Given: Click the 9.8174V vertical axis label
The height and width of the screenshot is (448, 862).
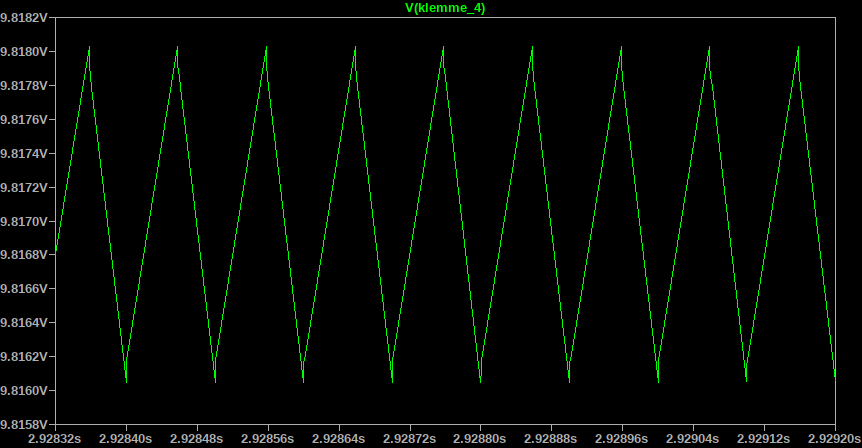Looking at the screenshot, I should click(24, 153).
